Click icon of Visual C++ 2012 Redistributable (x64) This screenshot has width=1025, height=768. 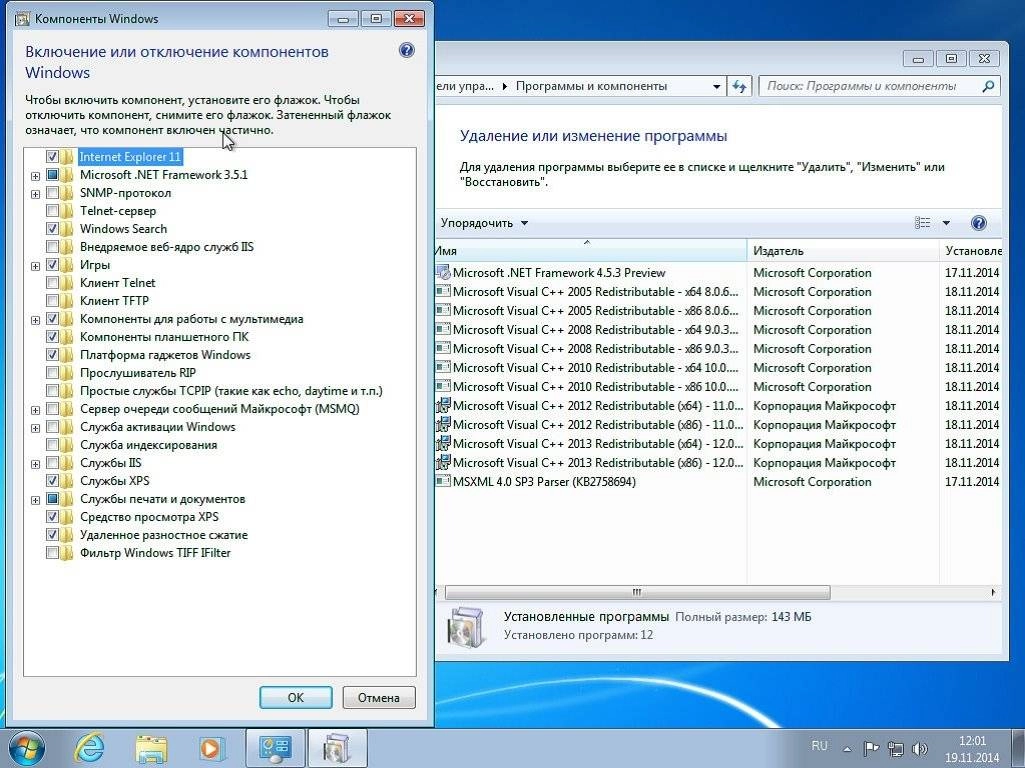pos(443,405)
